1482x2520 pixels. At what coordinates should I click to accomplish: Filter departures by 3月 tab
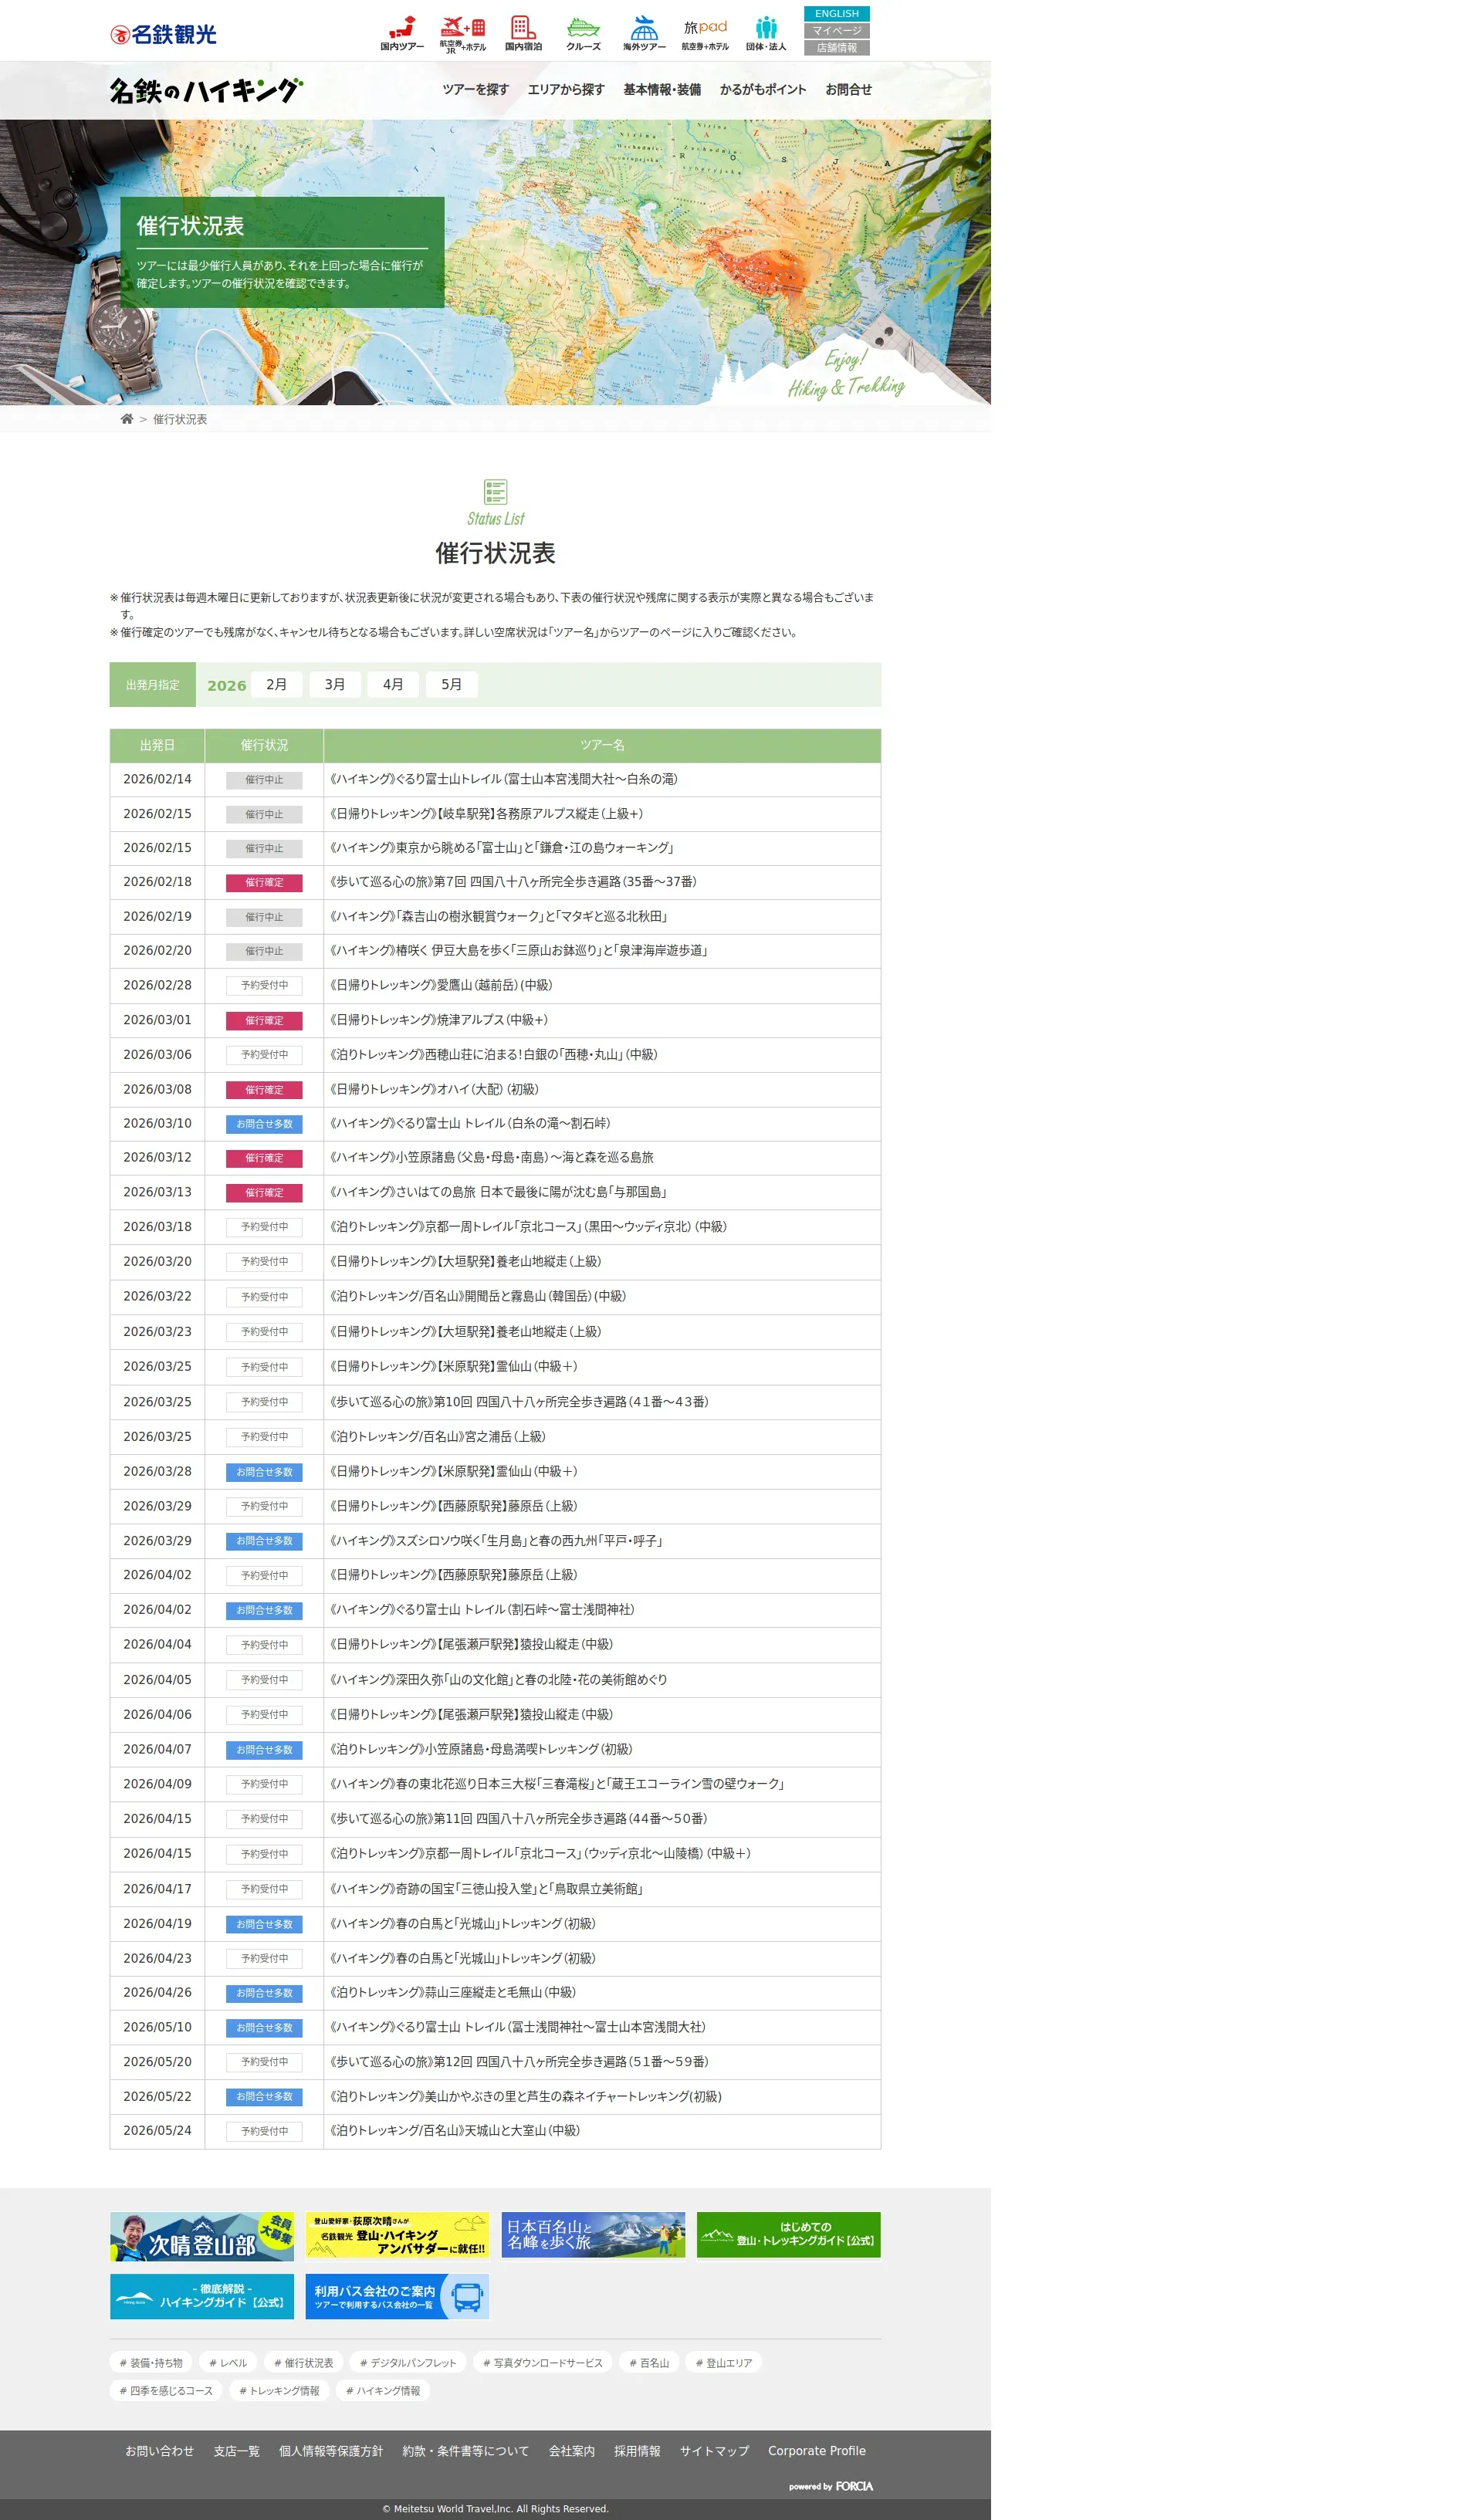[x=334, y=684]
